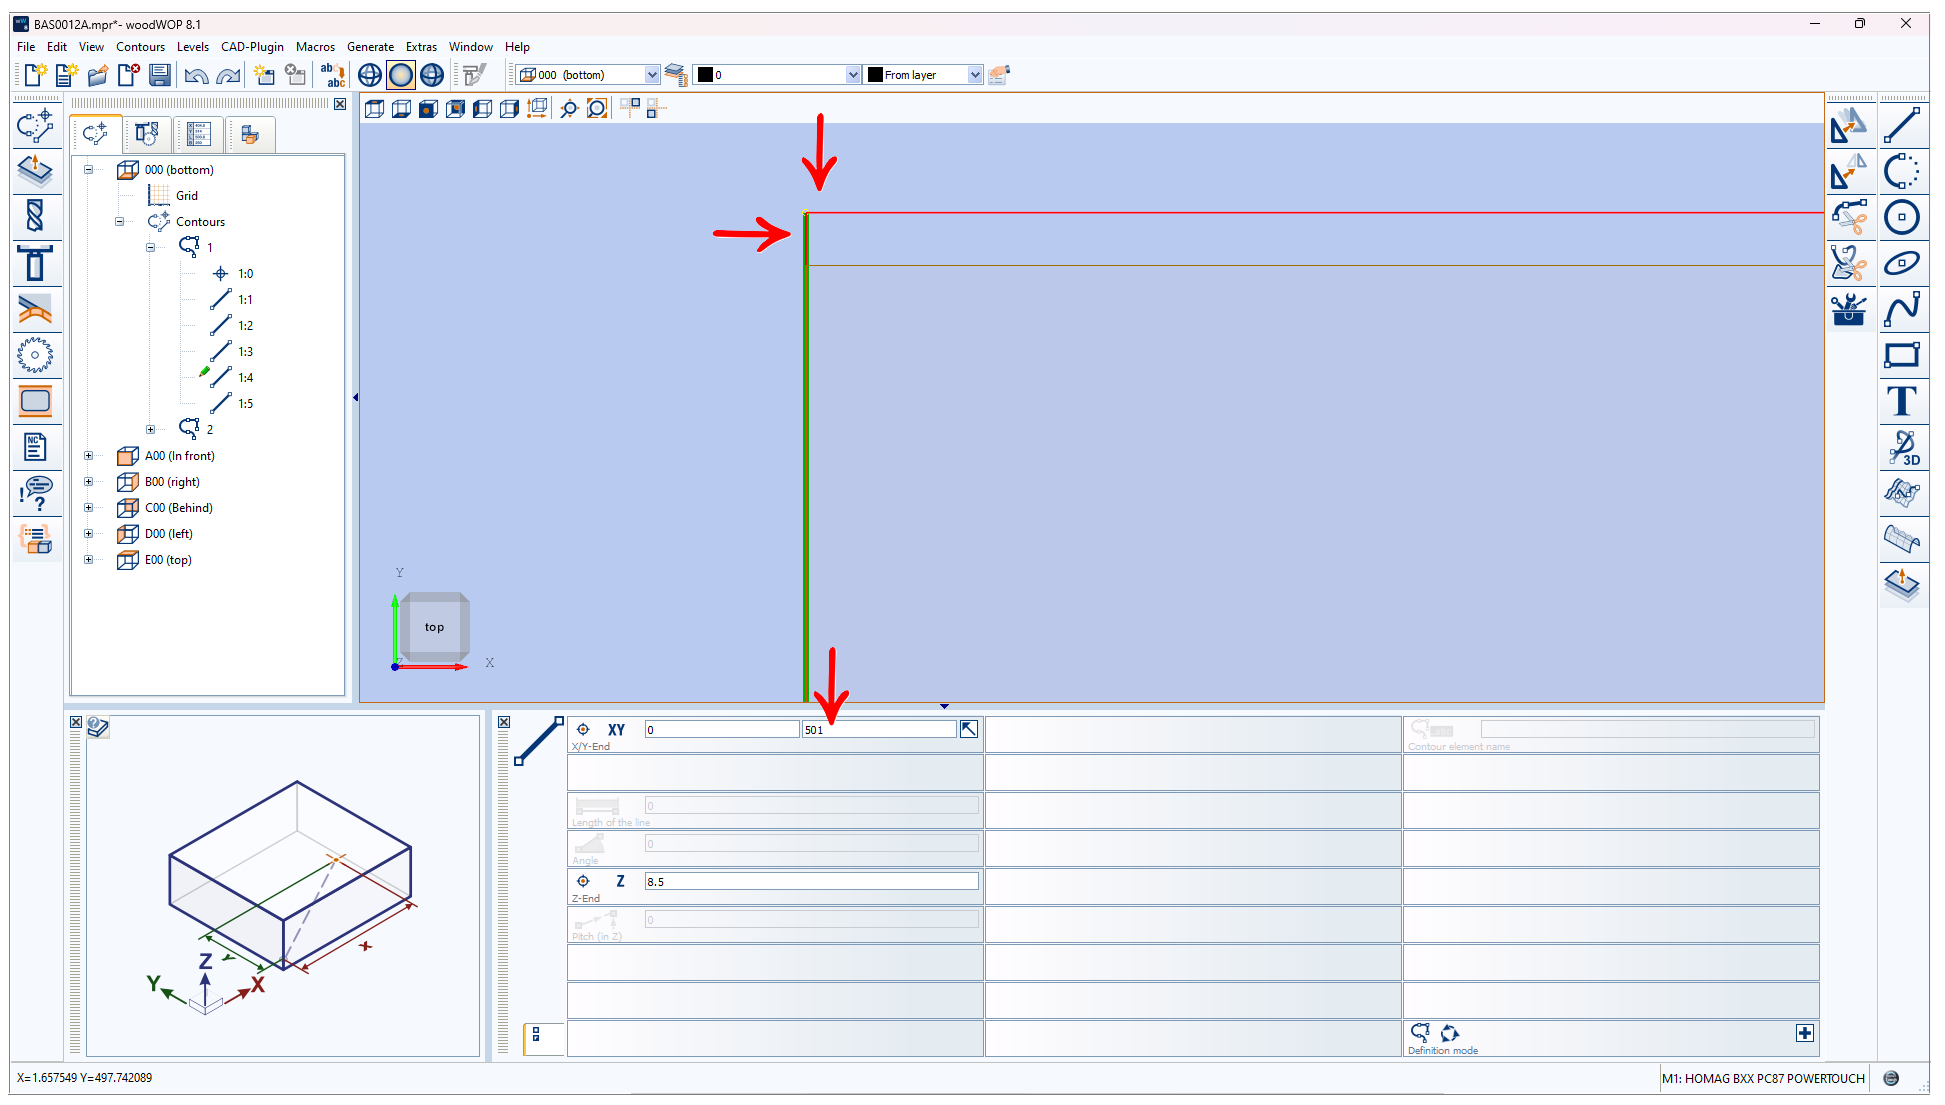The width and height of the screenshot is (1945, 1105).
Task: Select the Ellipse contour tool
Action: [x=1901, y=263]
